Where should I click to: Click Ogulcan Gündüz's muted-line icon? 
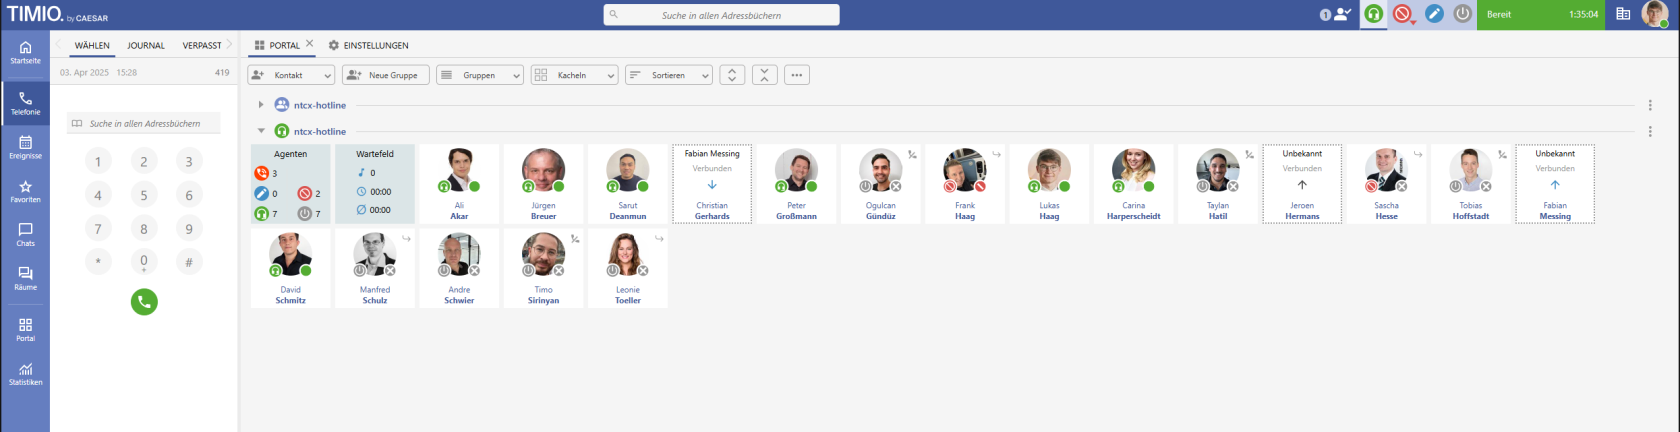click(x=912, y=154)
